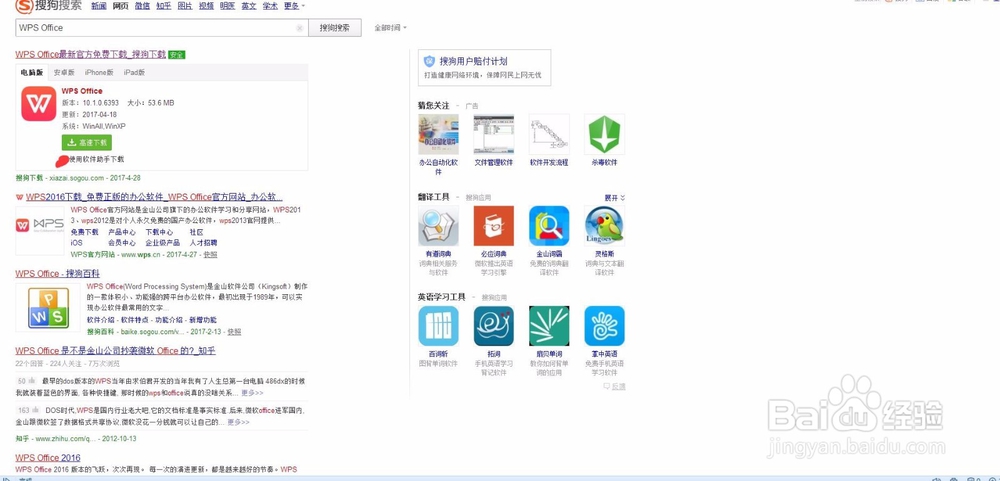Open WPS Office - 搜狗百科 result title
Image resolution: width=1000 pixels, height=481 pixels.
click(x=57, y=274)
